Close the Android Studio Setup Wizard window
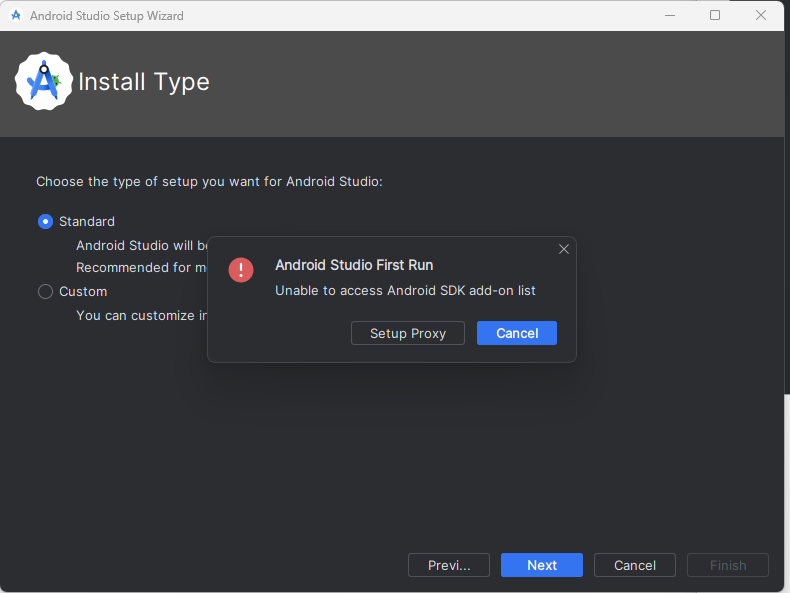Image resolution: width=790 pixels, height=593 pixels. click(761, 15)
